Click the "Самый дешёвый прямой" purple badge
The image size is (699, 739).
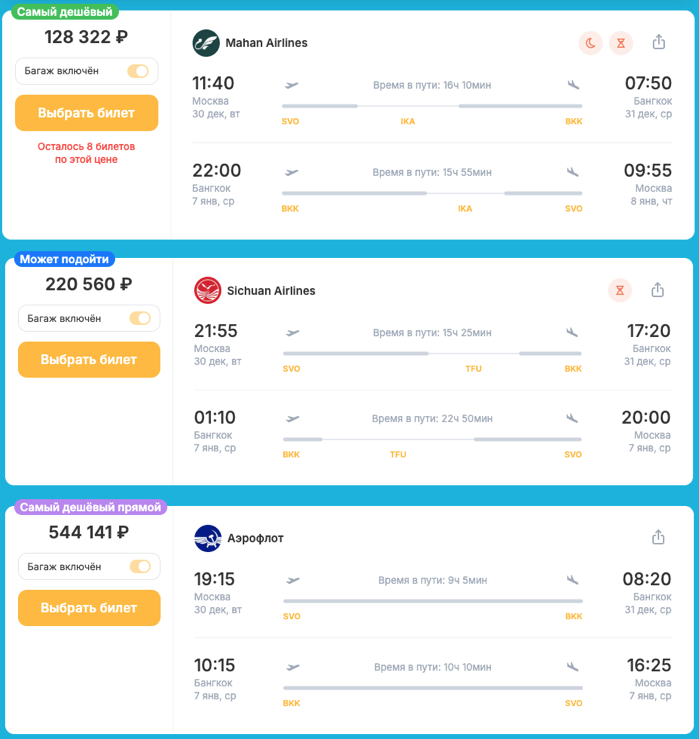(x=90, y=507)
